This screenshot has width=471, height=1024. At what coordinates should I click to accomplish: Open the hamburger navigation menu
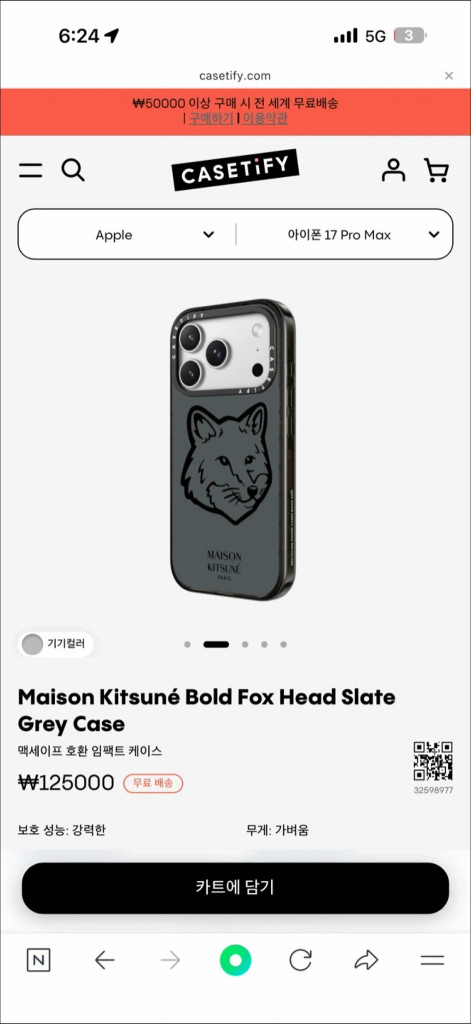coord(30,171)
